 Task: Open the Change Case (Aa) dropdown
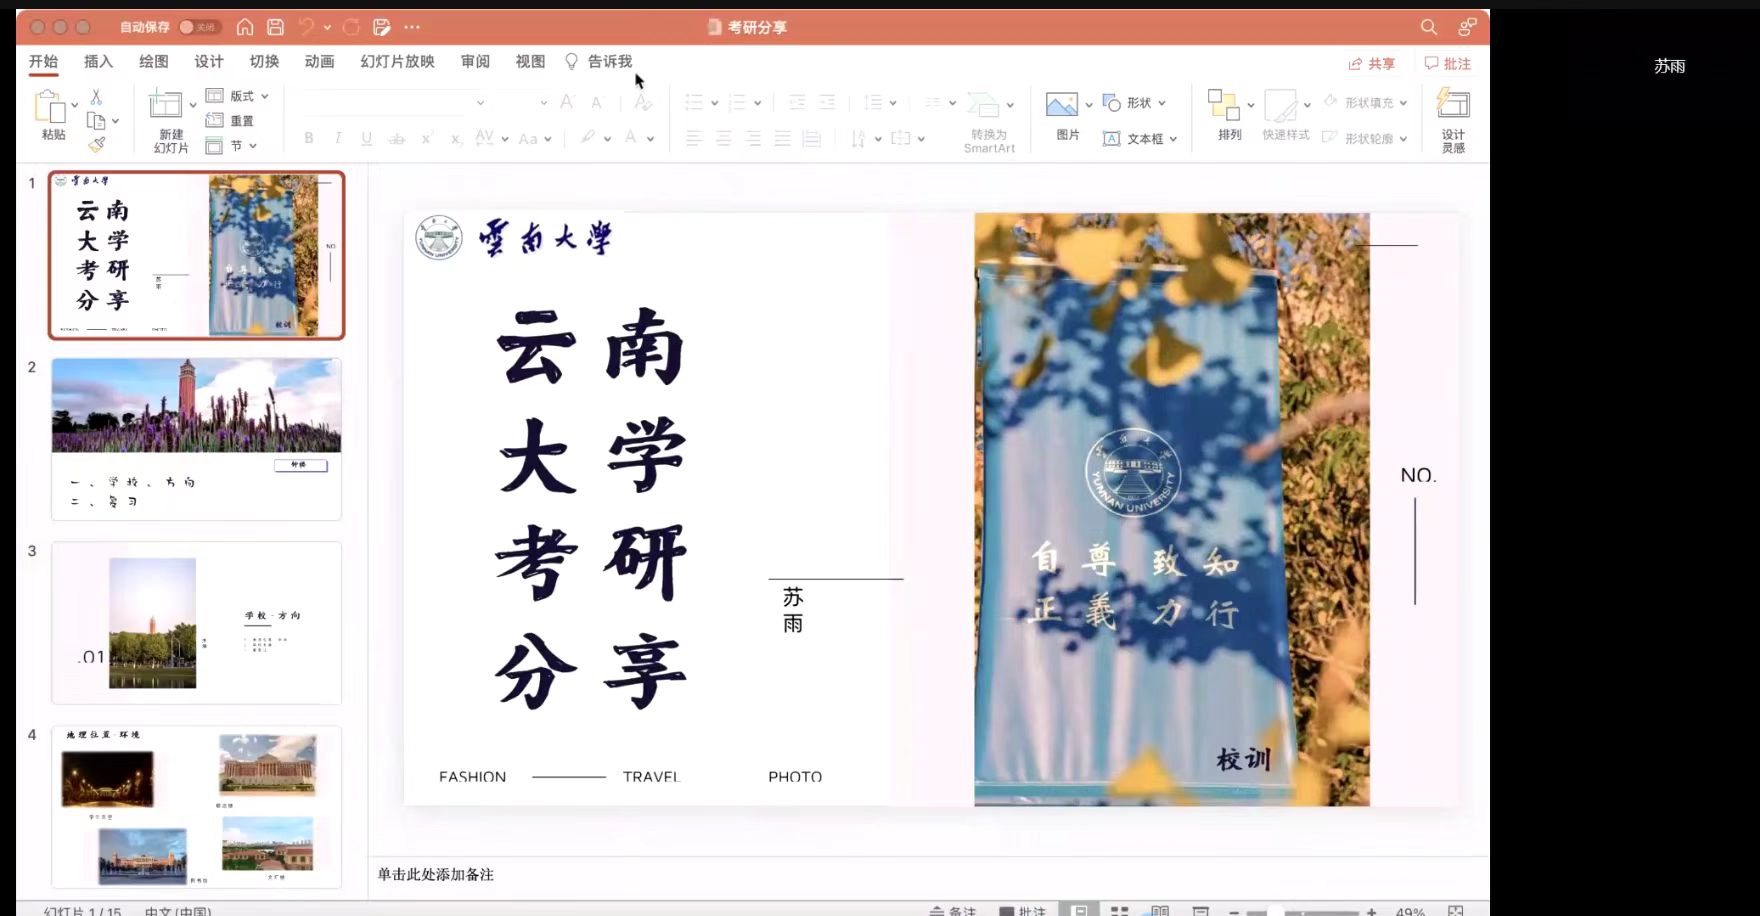coord(534,139)
